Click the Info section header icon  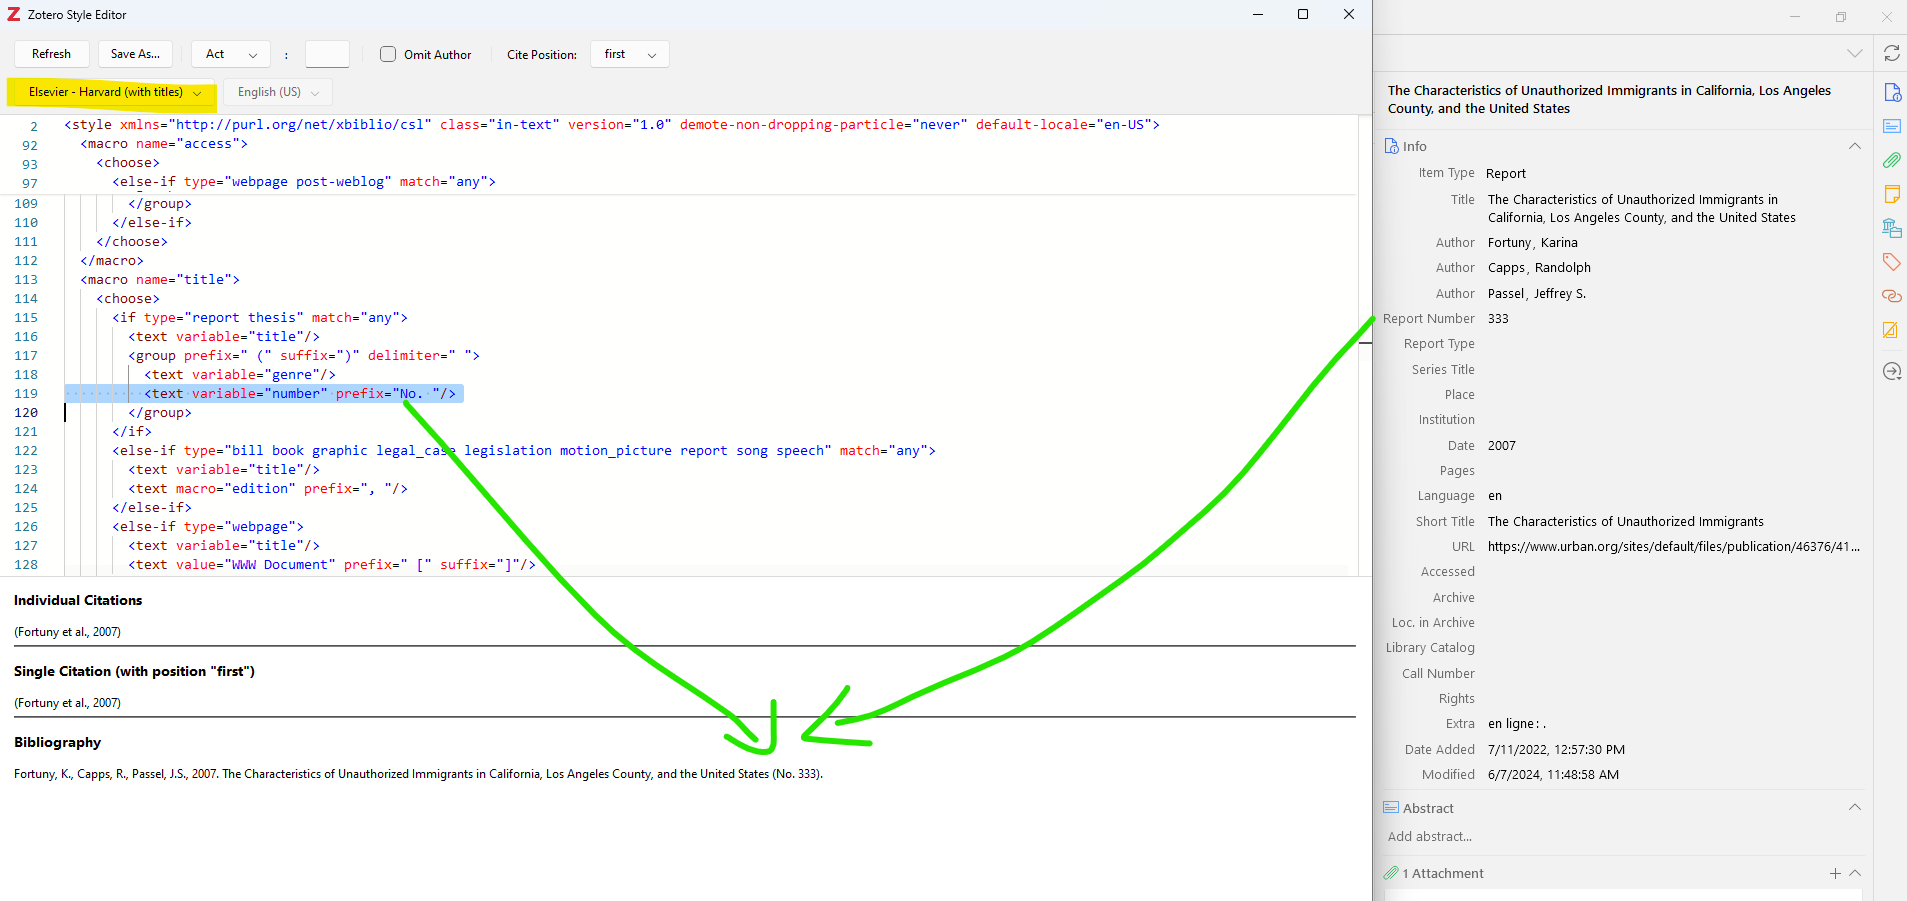pyautogui.click(x=1391, y=146)
